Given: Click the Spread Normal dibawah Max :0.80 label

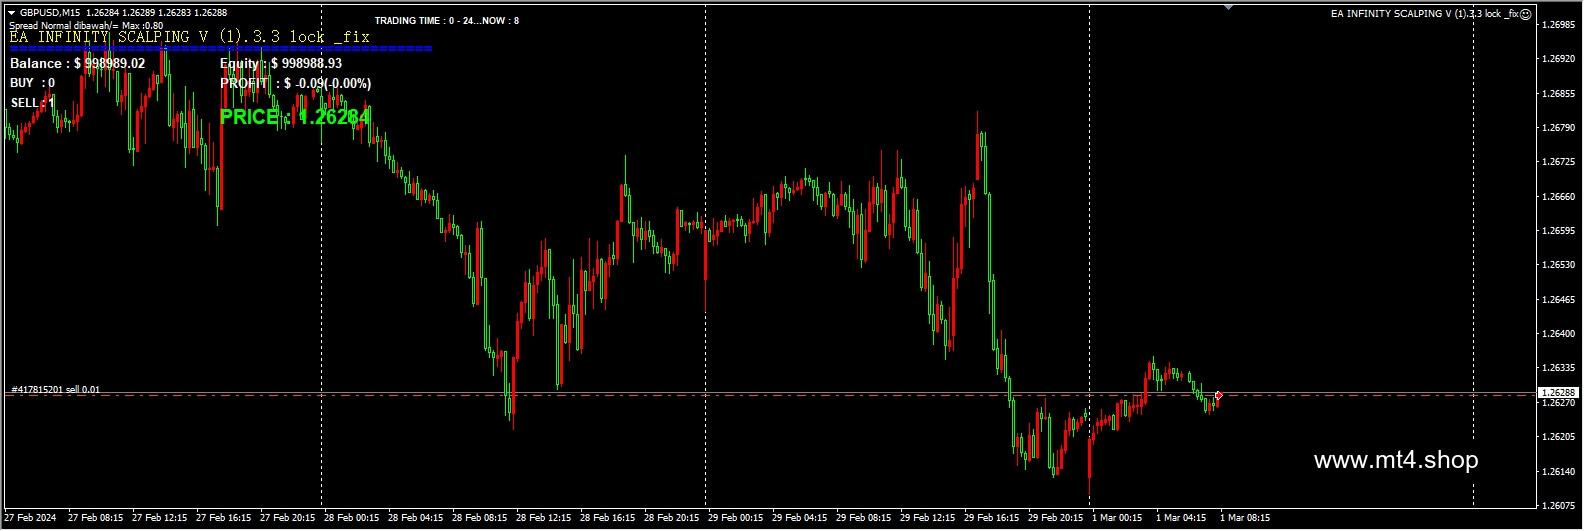Looking at the screenshot, I should [86, 25].
